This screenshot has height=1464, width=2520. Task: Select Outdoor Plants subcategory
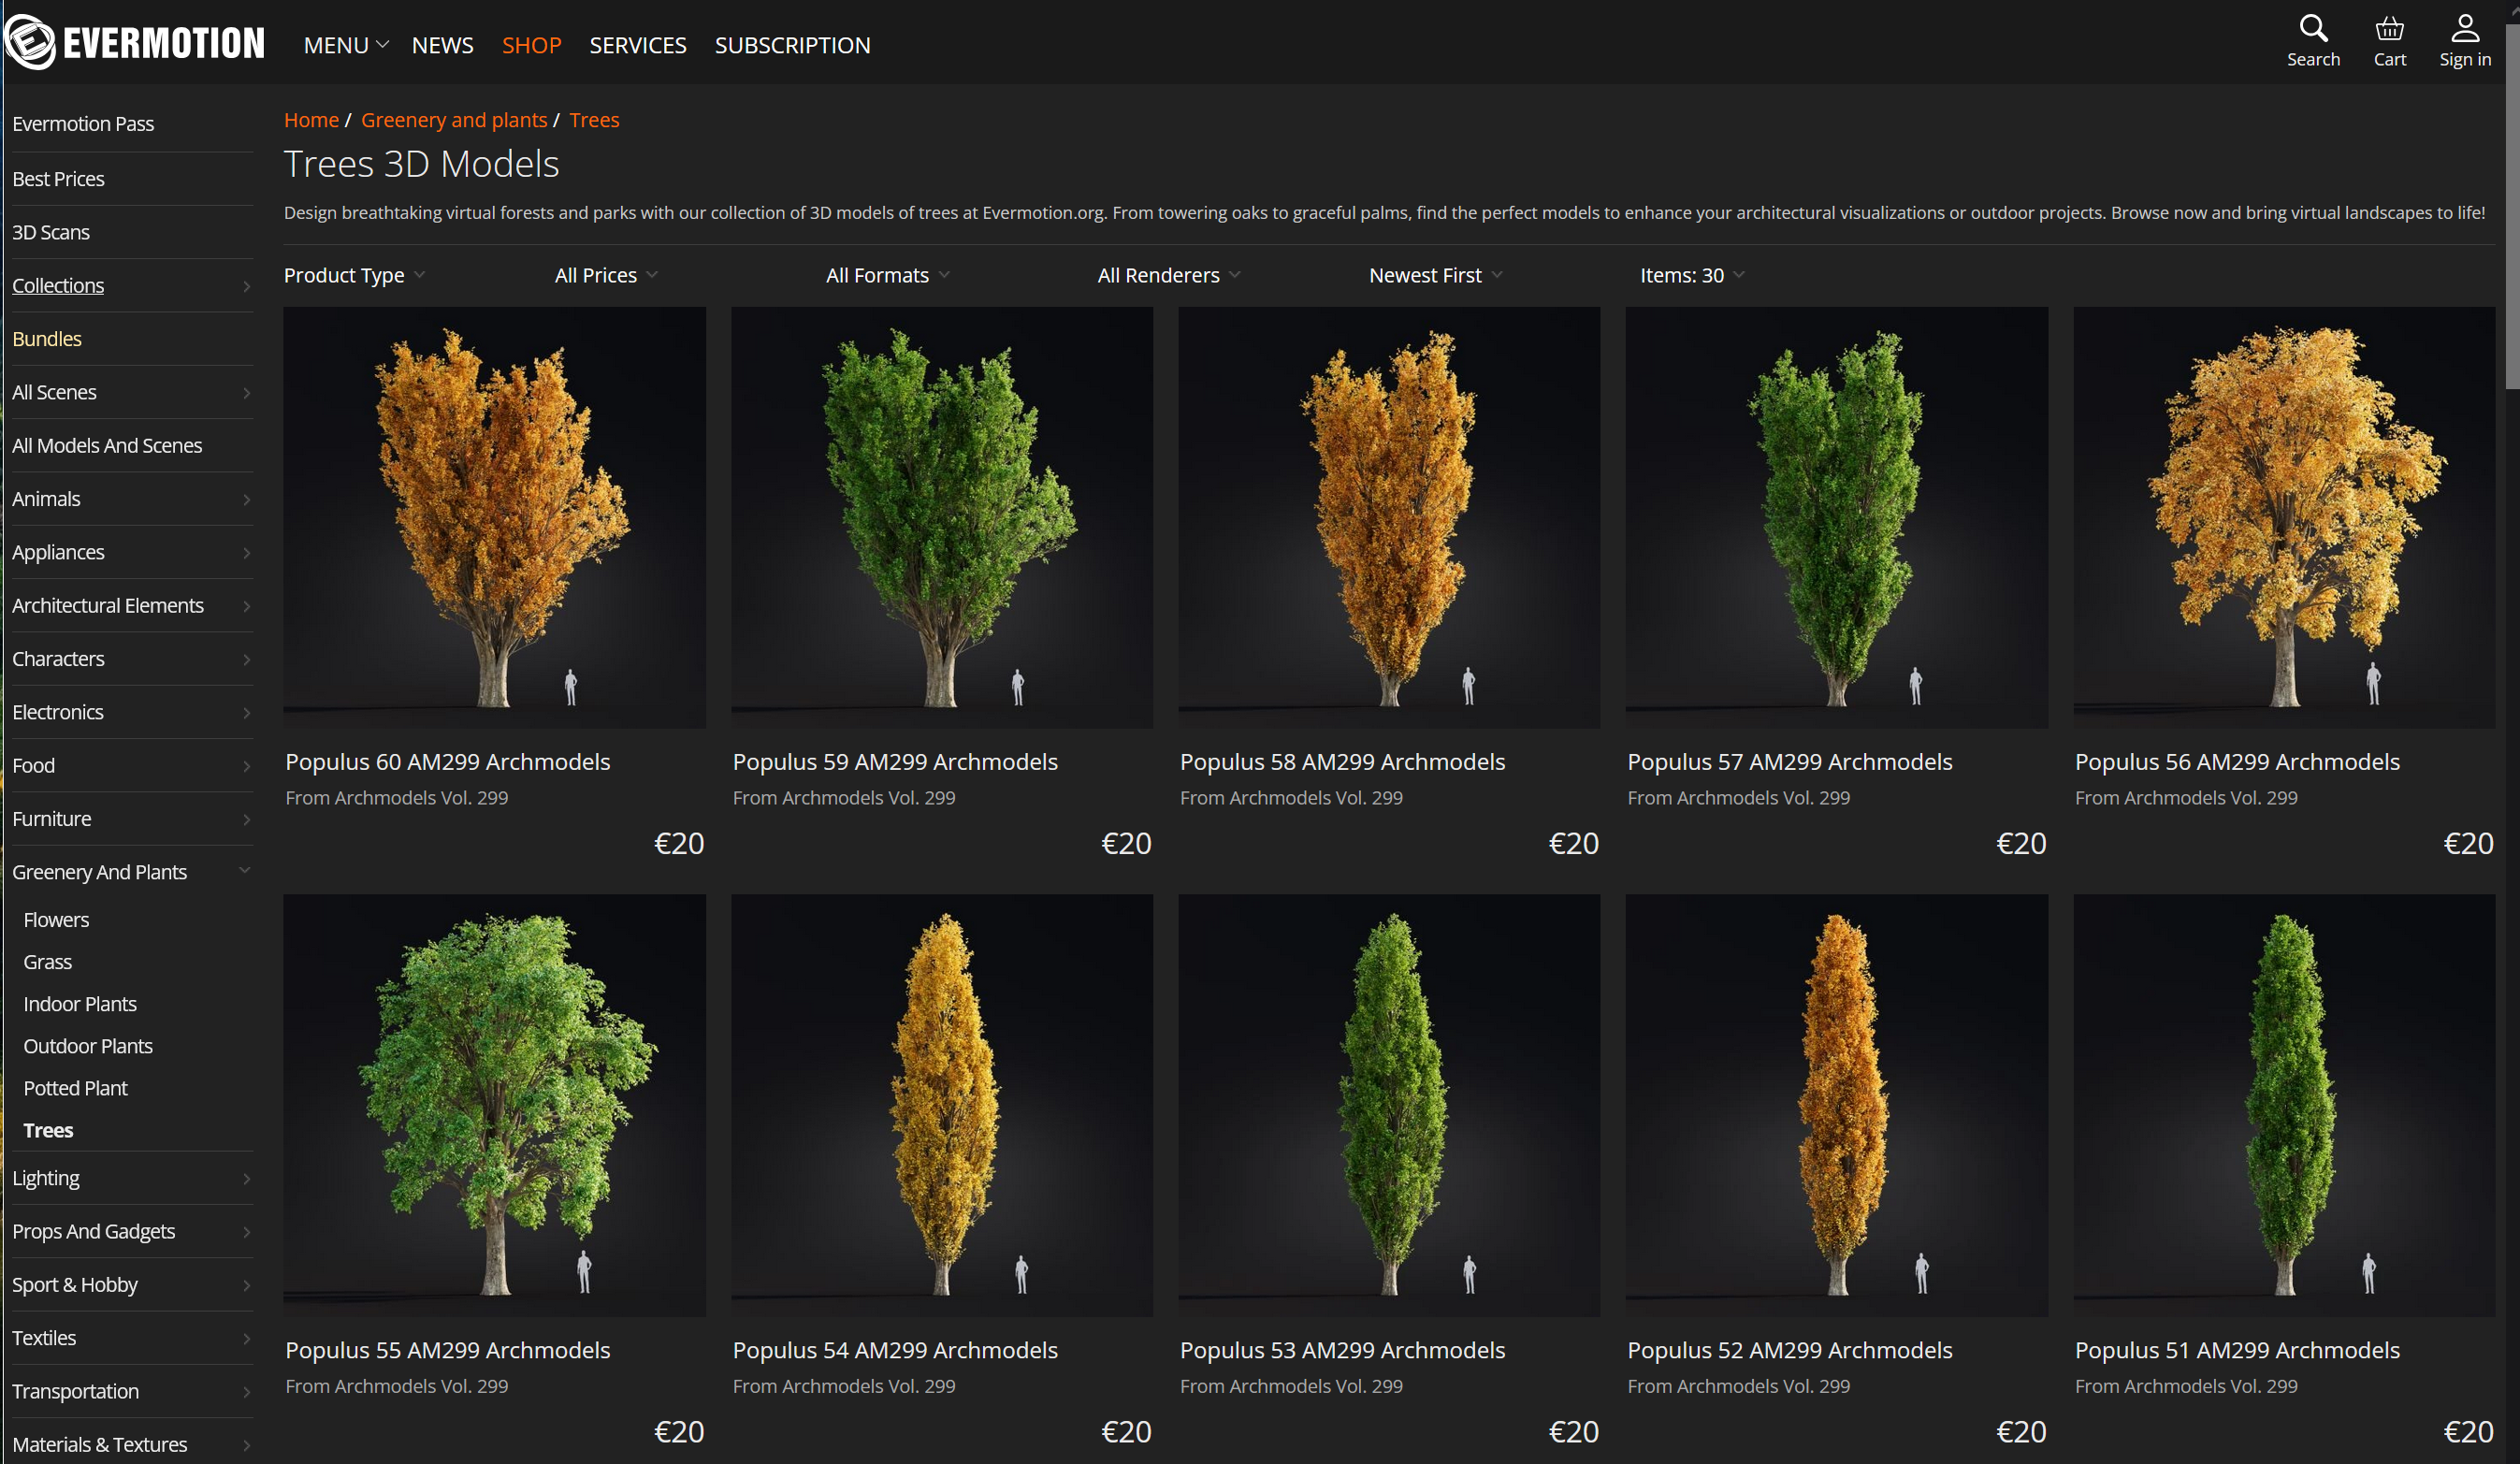[88, 1046]
